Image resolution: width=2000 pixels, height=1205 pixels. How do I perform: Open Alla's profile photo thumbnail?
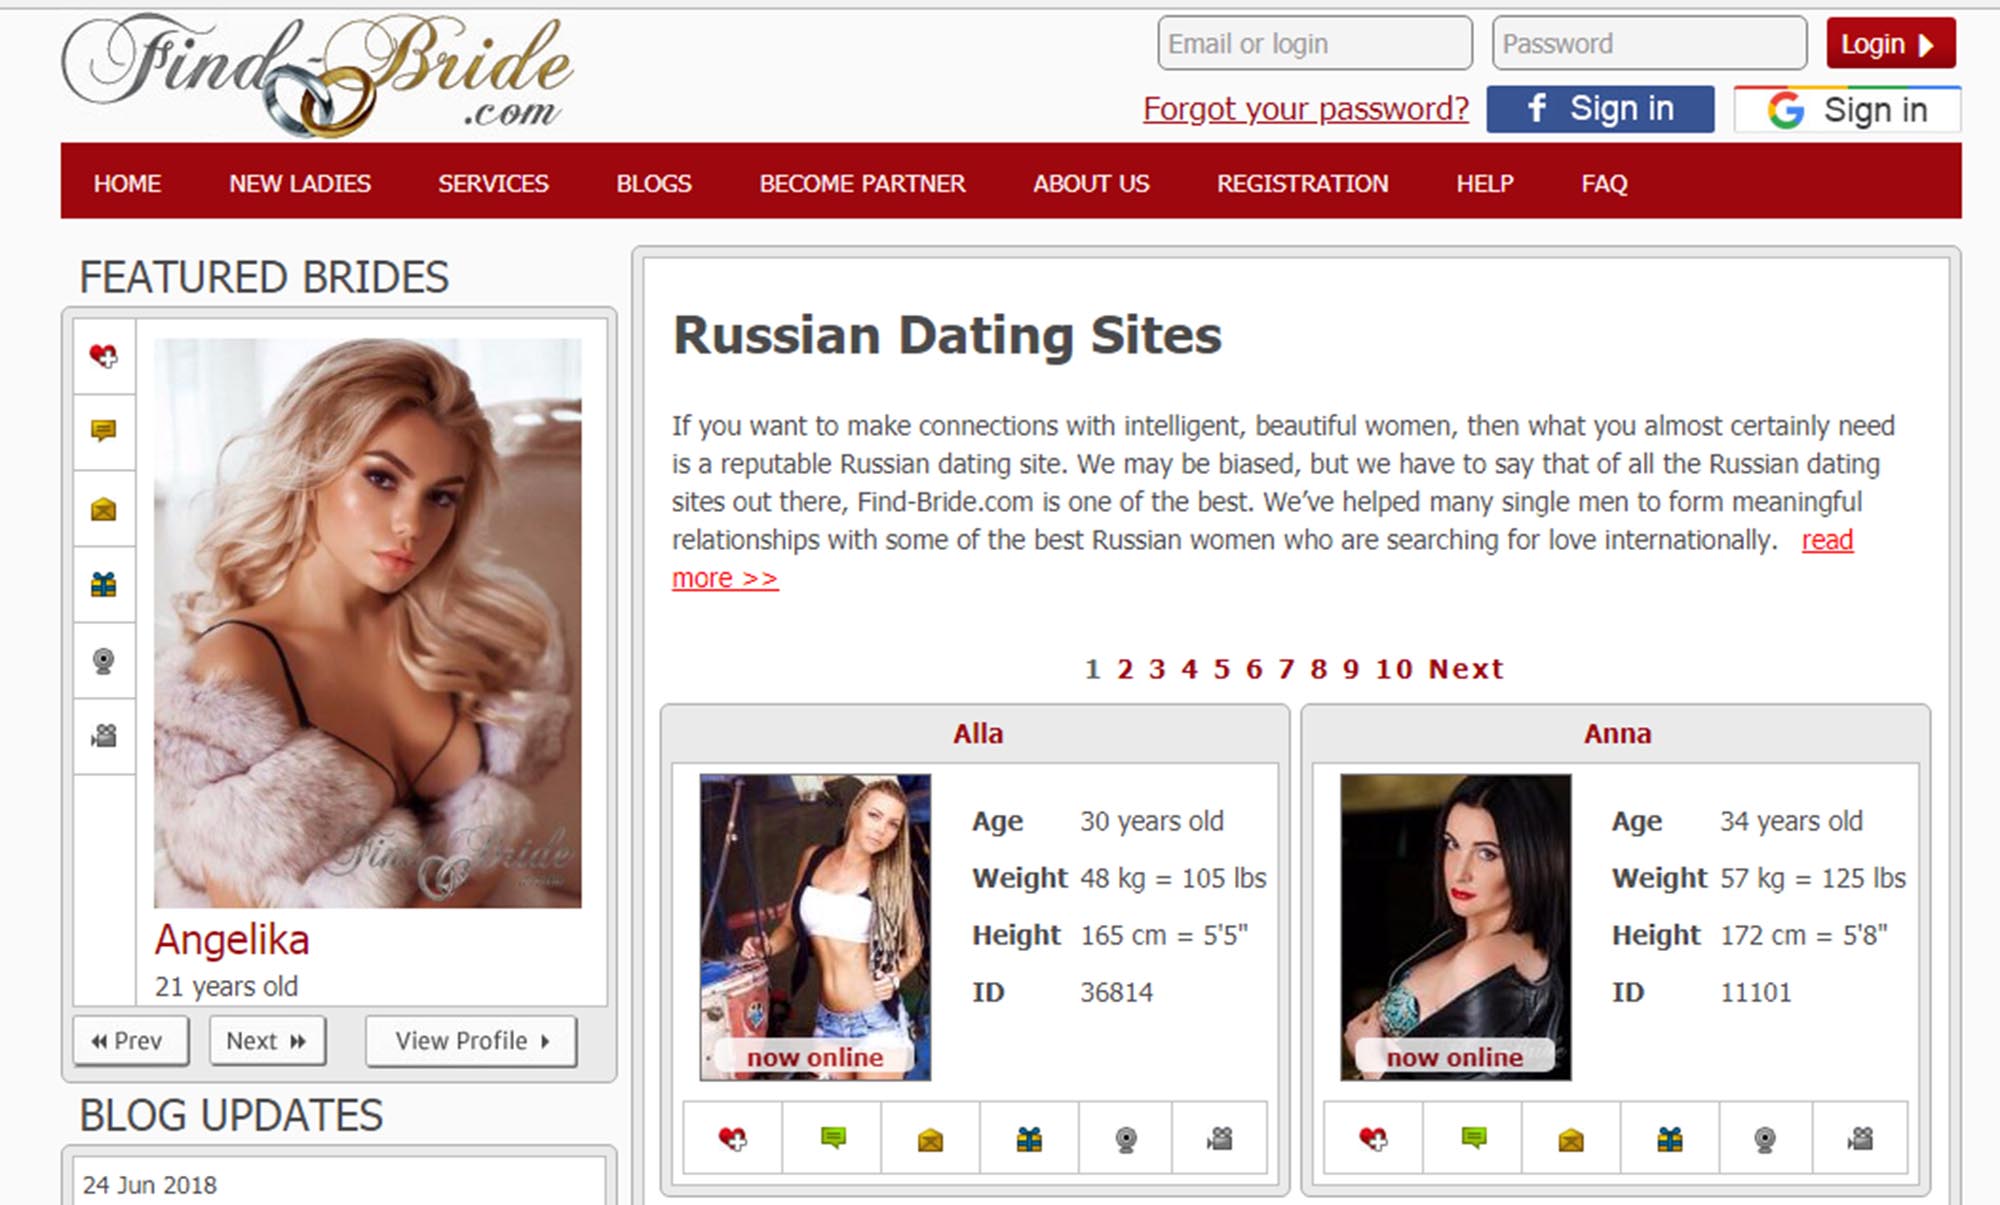[815, 926]
